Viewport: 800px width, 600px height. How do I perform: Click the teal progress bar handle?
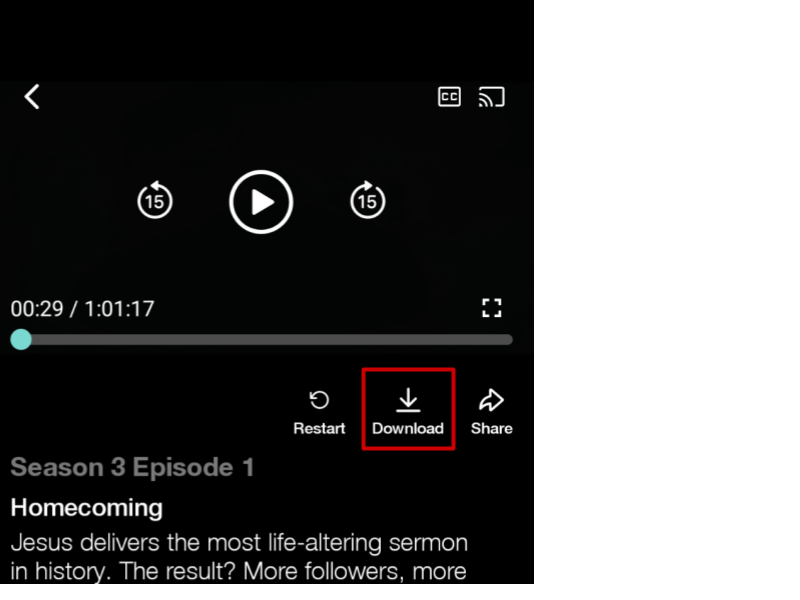(x=21, y=339)
